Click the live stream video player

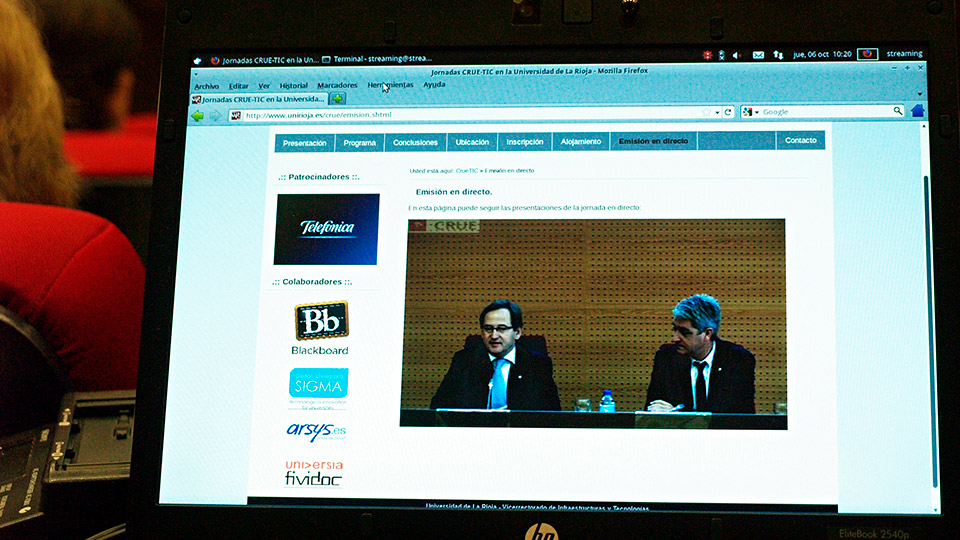point(594,324)
